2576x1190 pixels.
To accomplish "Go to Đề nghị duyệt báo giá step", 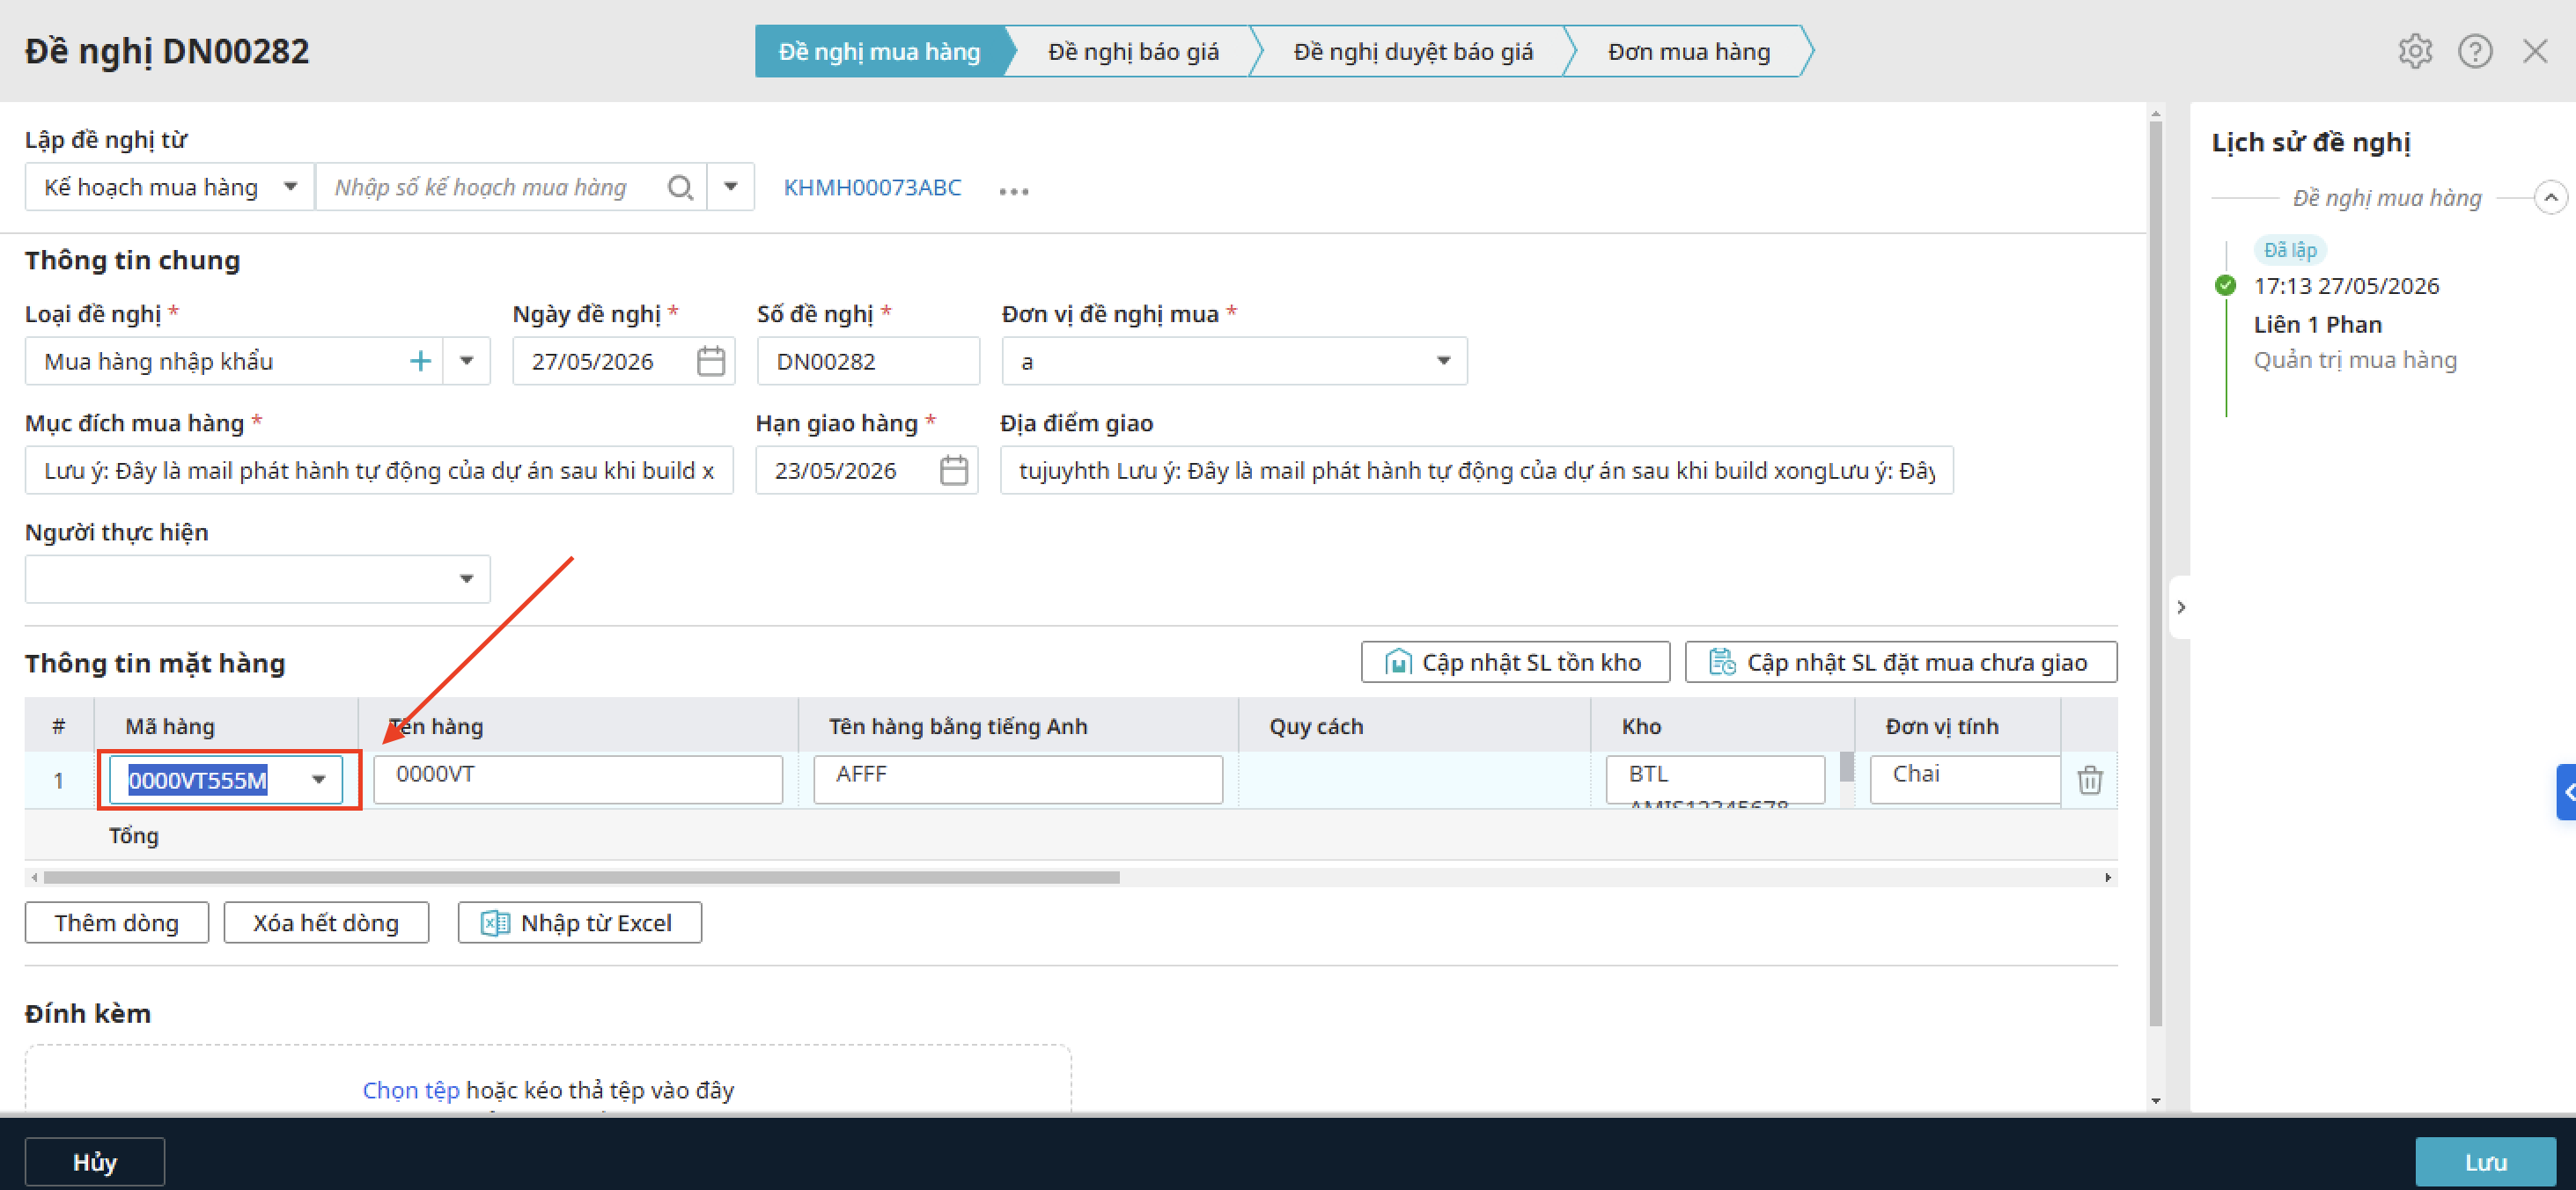I will point(1412,51).
